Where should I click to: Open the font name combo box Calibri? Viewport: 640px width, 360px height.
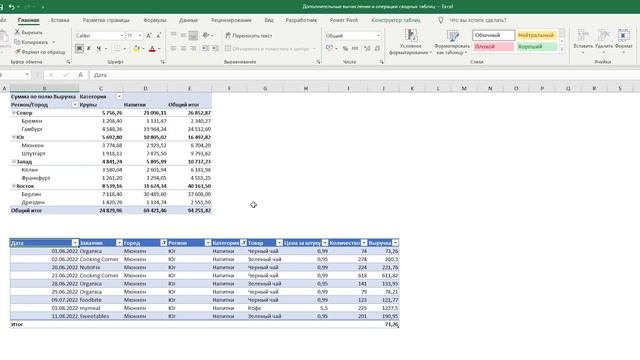[x=99, y=36]
